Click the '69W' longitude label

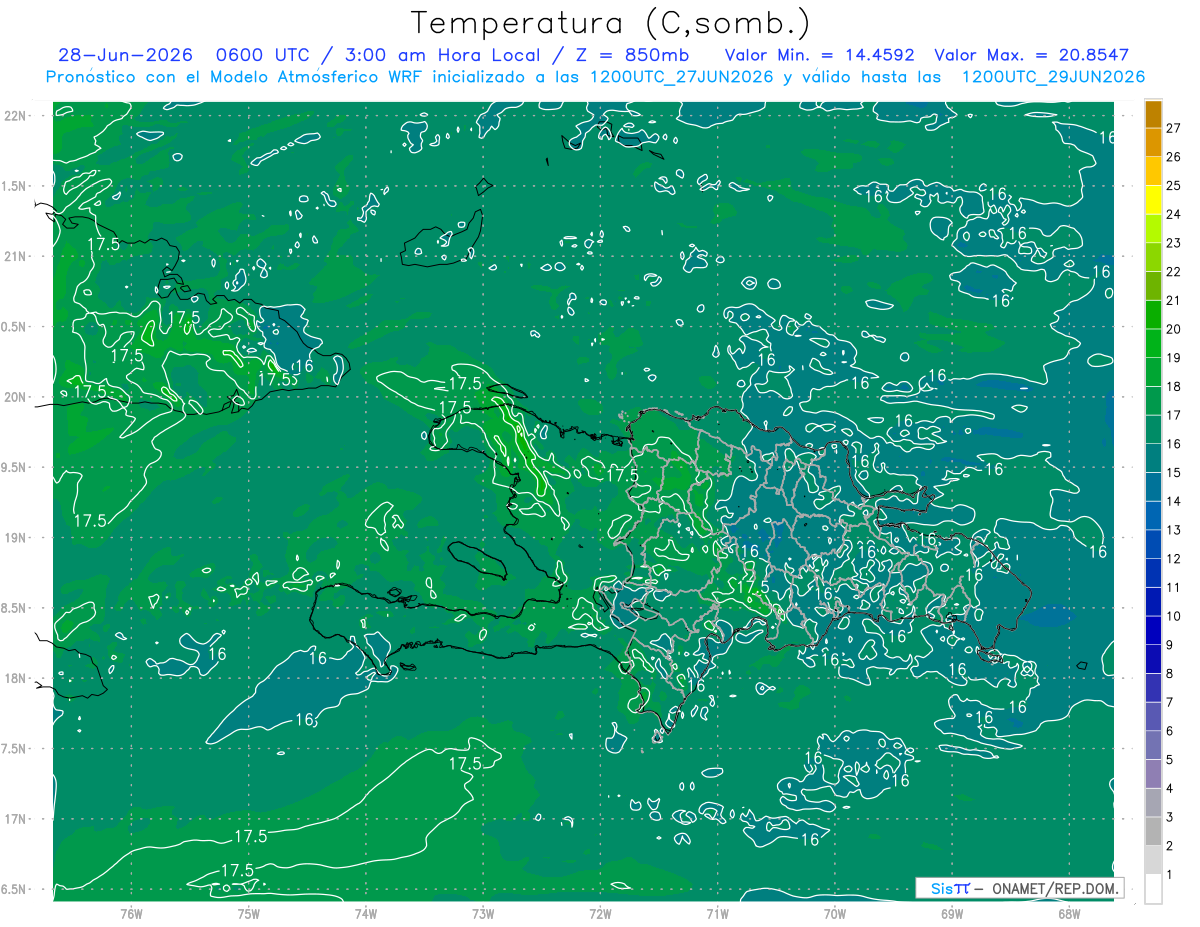click(x=952, y=914)
